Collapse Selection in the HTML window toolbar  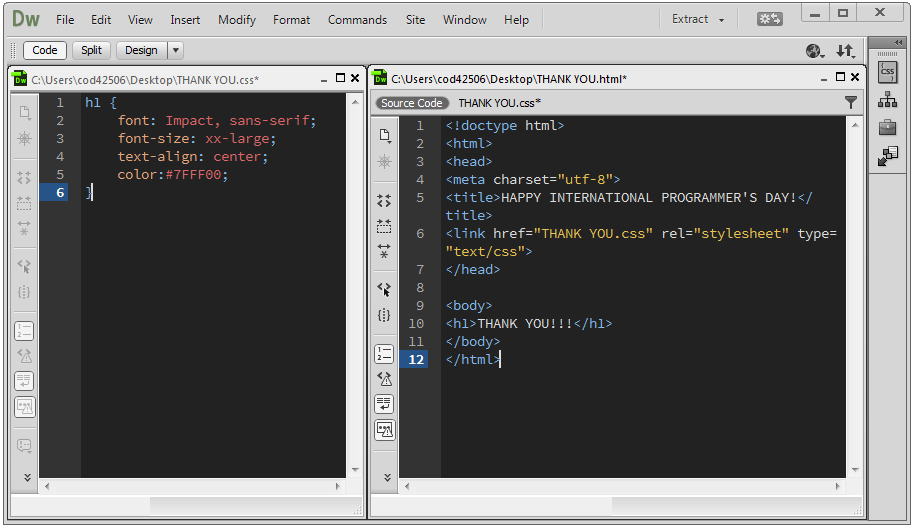(384, 225)
